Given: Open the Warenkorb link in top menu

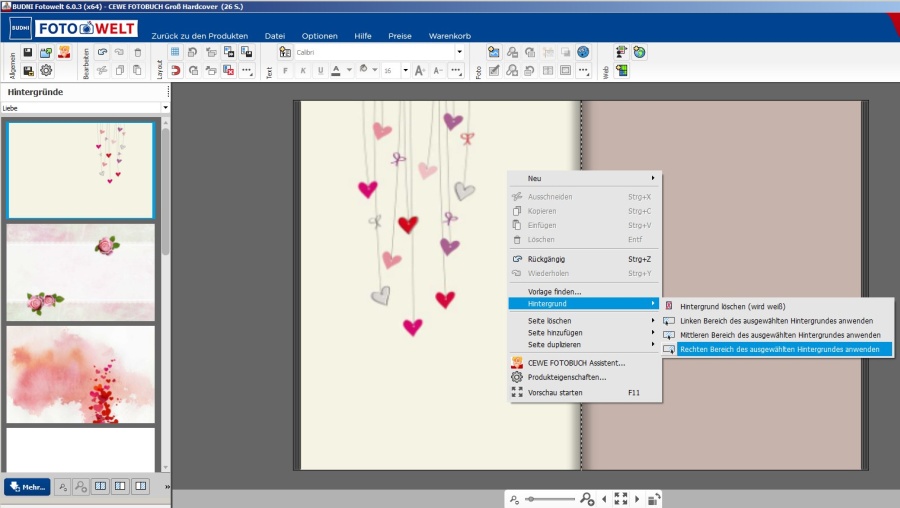Looking at the screenshot, I should point(449,35).
